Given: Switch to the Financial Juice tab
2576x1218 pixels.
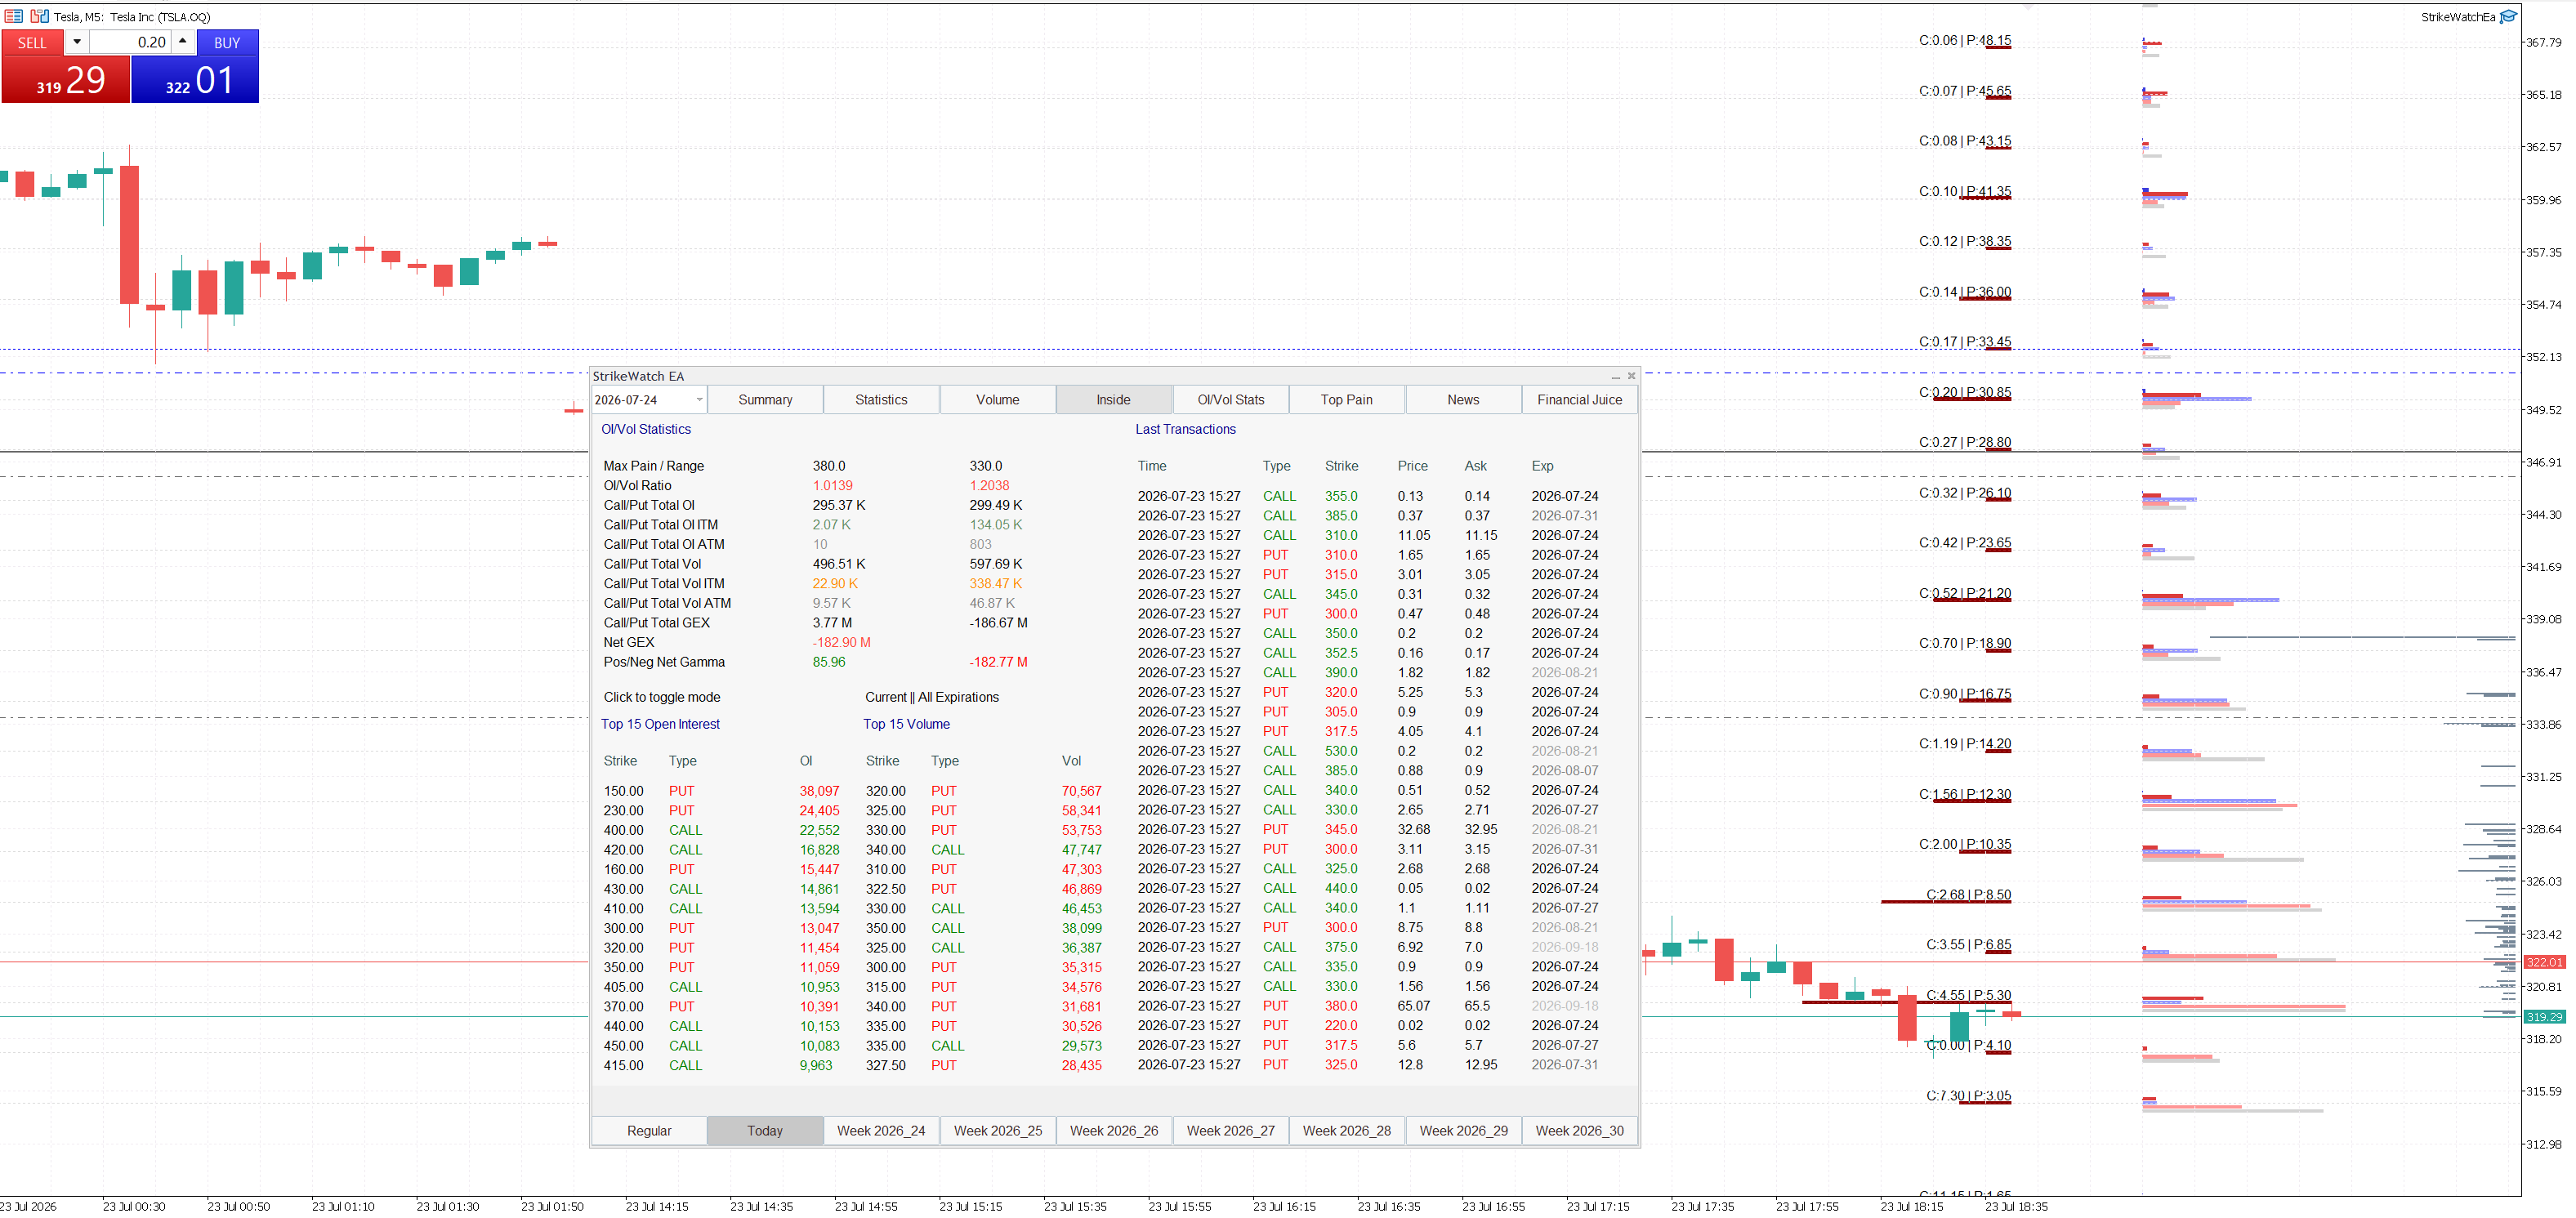Looking at the screenshot, I should pos(1579,399).
